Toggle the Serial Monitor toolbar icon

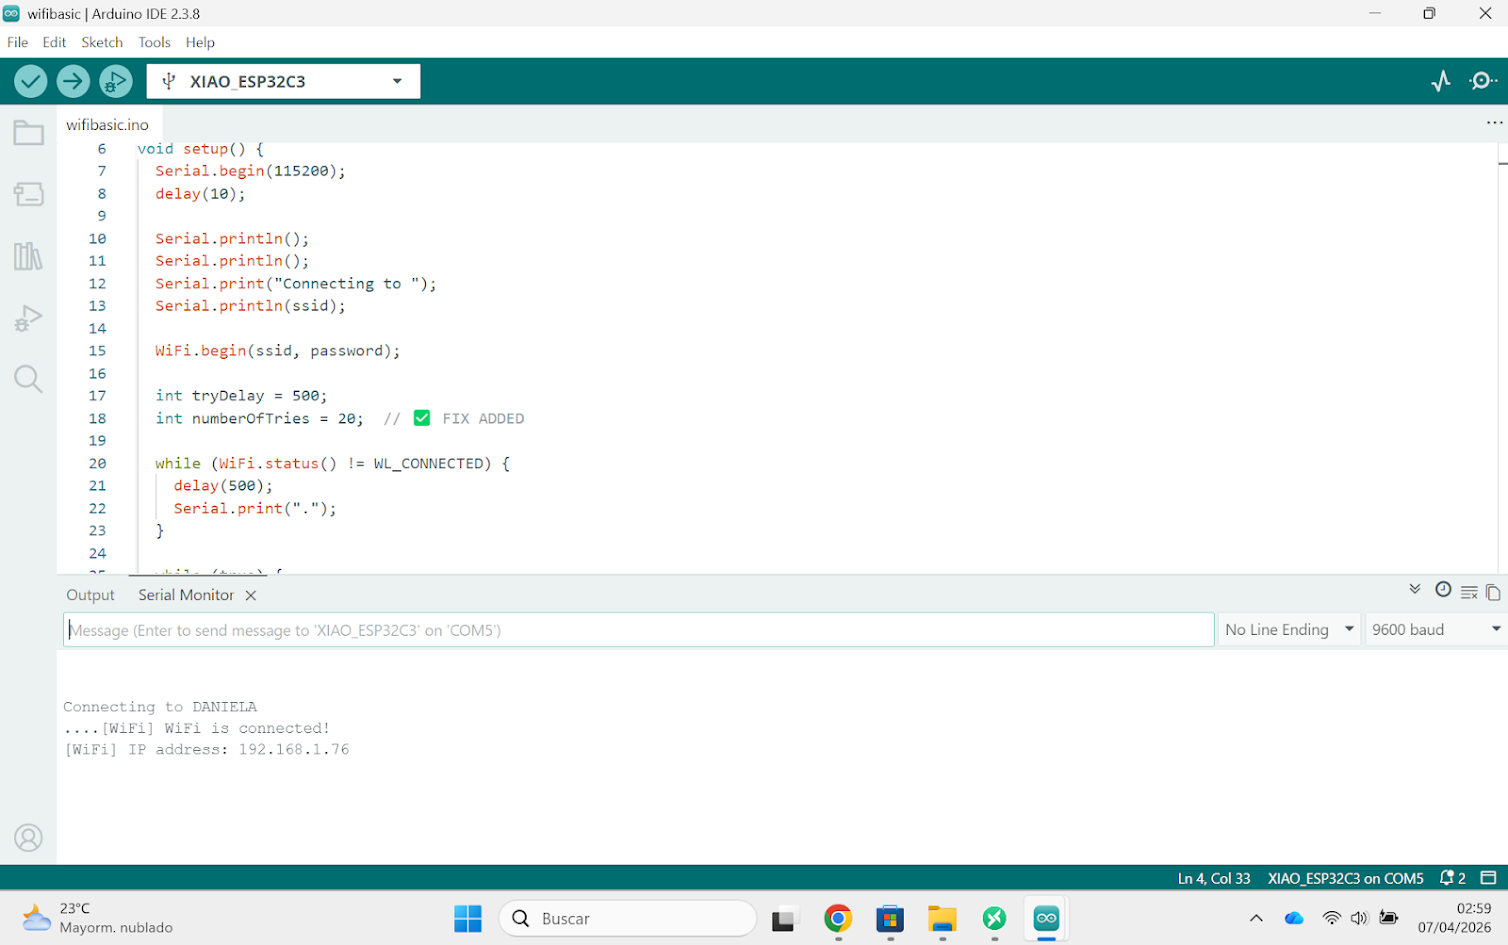coord(1483,81)
